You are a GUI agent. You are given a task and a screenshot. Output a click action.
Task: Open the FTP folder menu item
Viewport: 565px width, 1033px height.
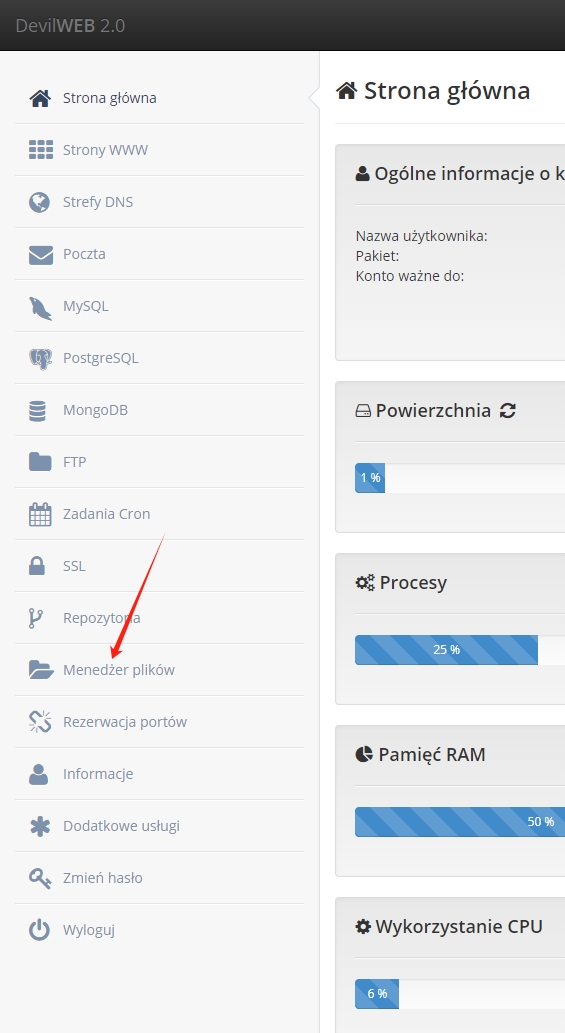coord(159,462)
